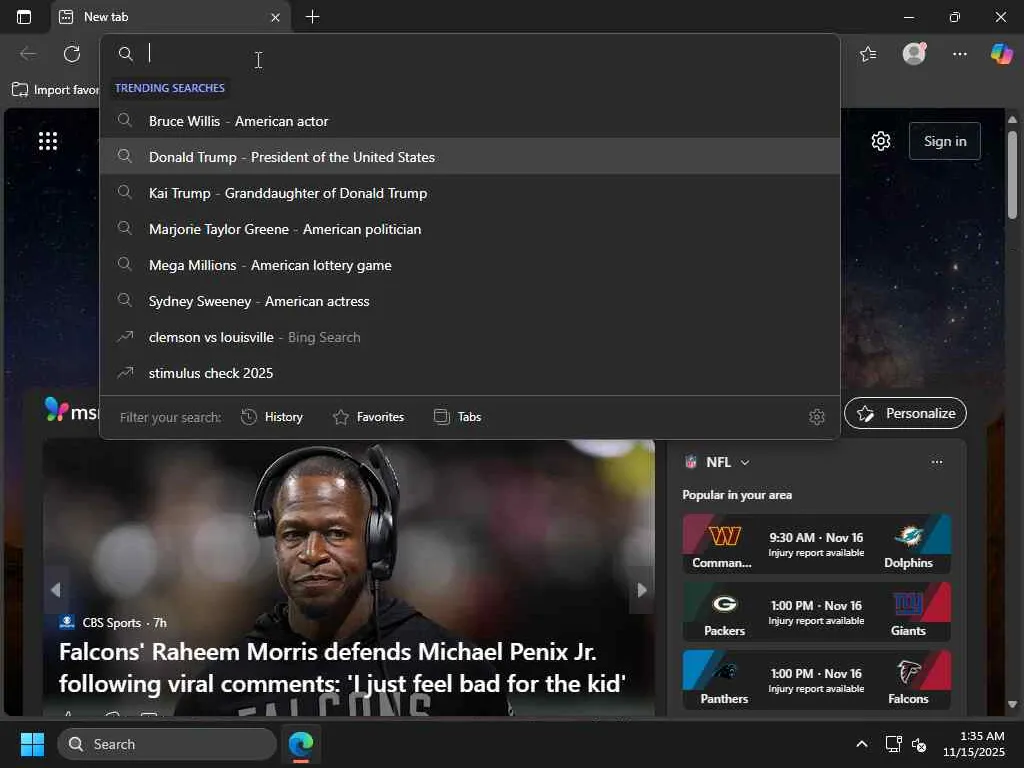Select Donald Trump trending suggestion
This screenshot has height=768, width=1024.
470,157
